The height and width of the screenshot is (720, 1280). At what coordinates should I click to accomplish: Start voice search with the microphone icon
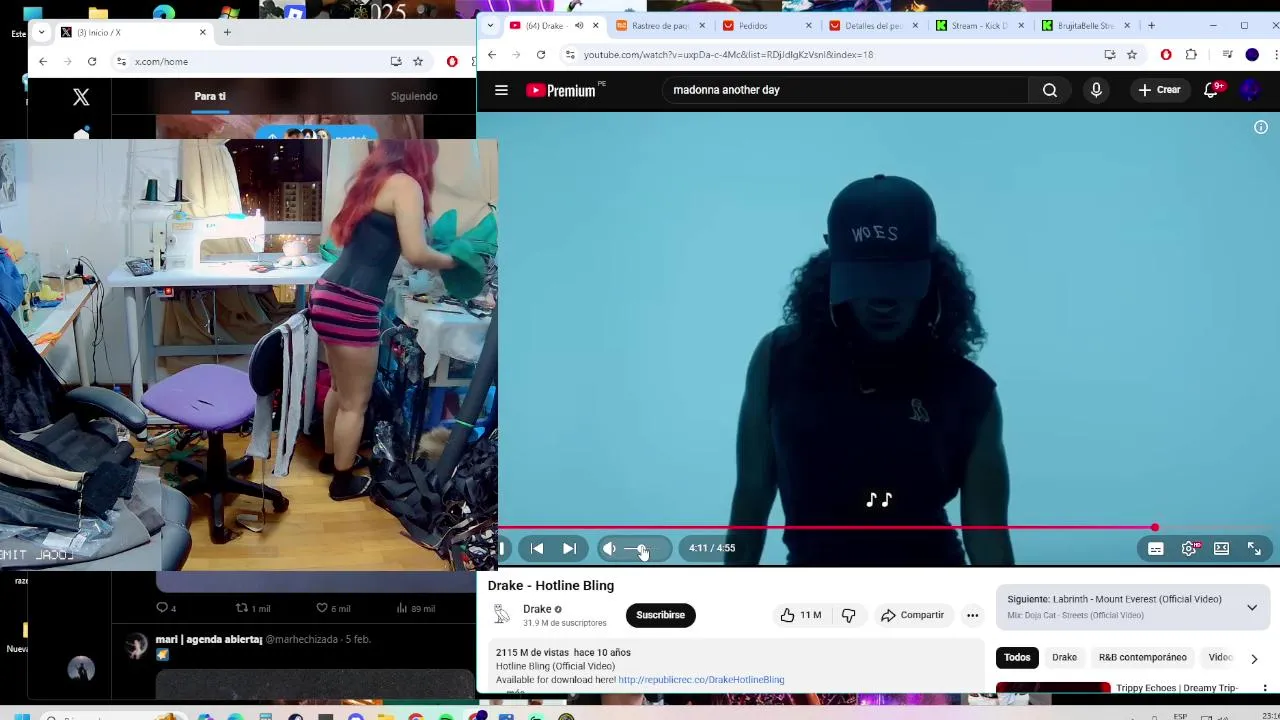1096,90
